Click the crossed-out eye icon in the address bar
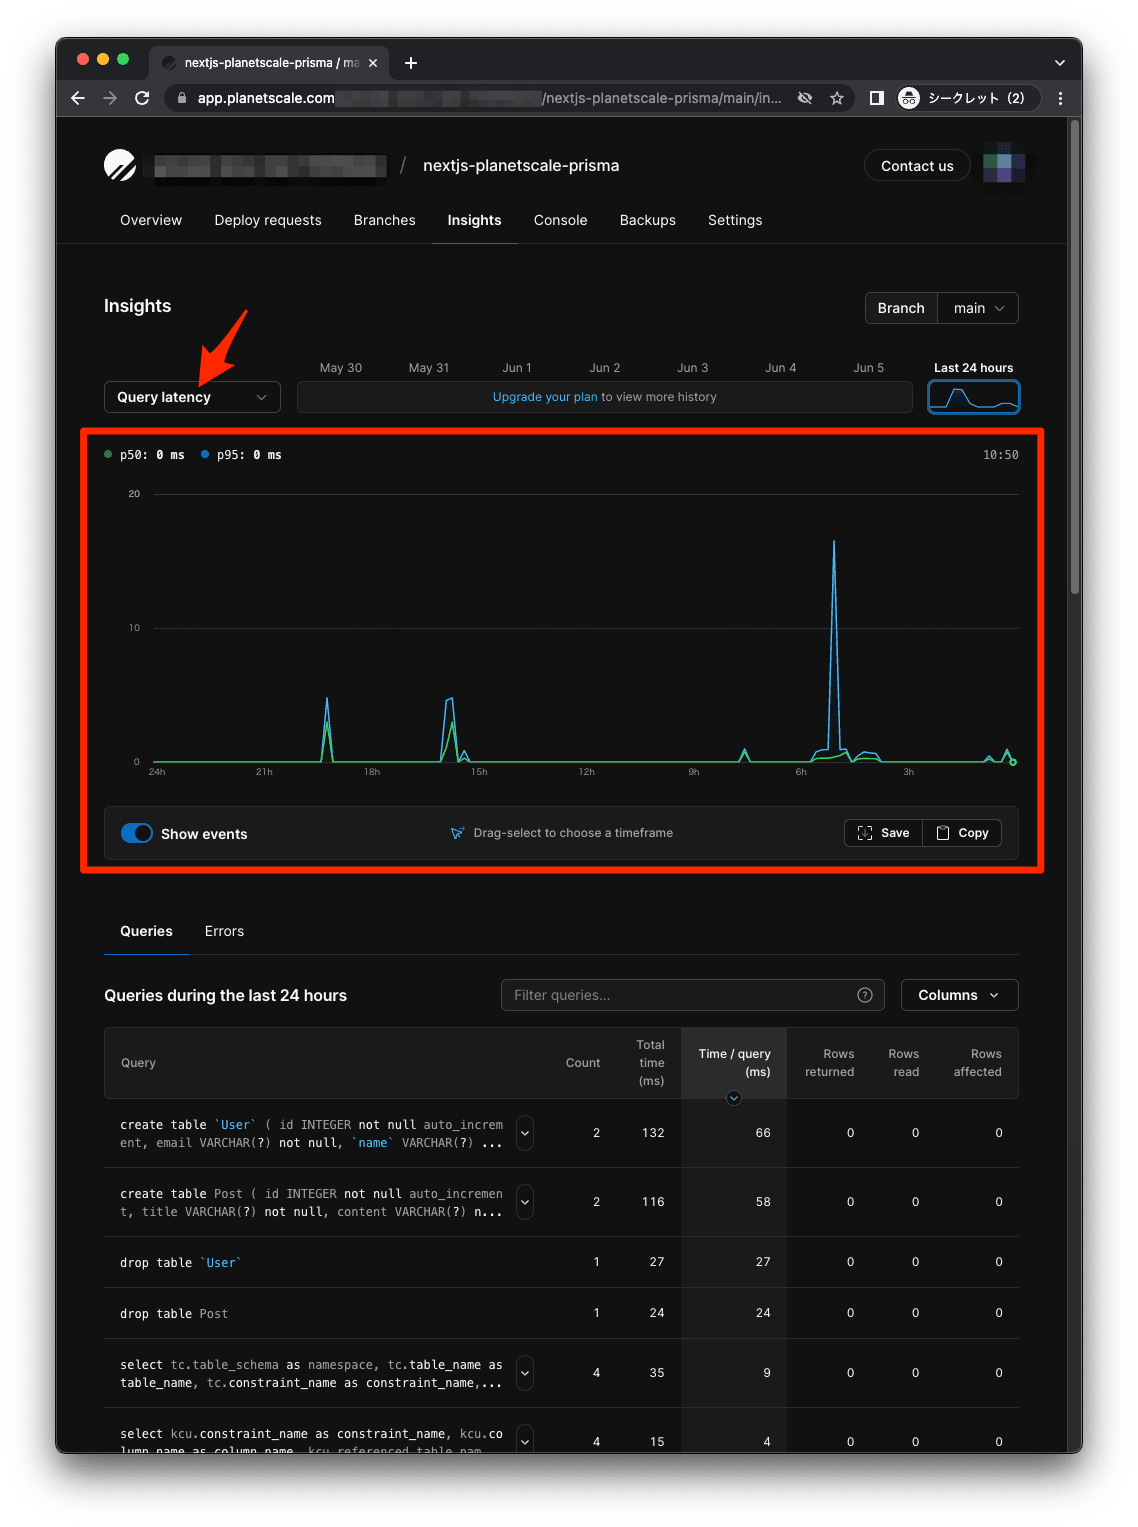1138x1527 pixels. point(805,98)
